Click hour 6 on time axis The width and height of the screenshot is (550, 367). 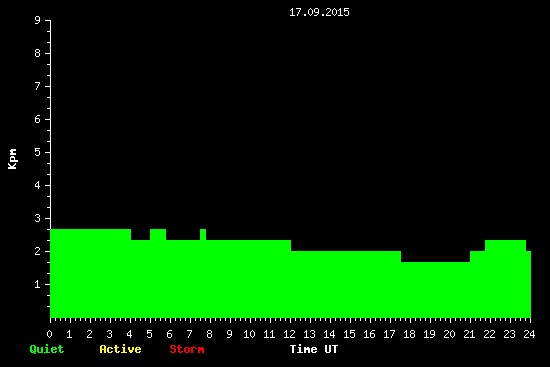pyautogui.click(x=169, y=334)
